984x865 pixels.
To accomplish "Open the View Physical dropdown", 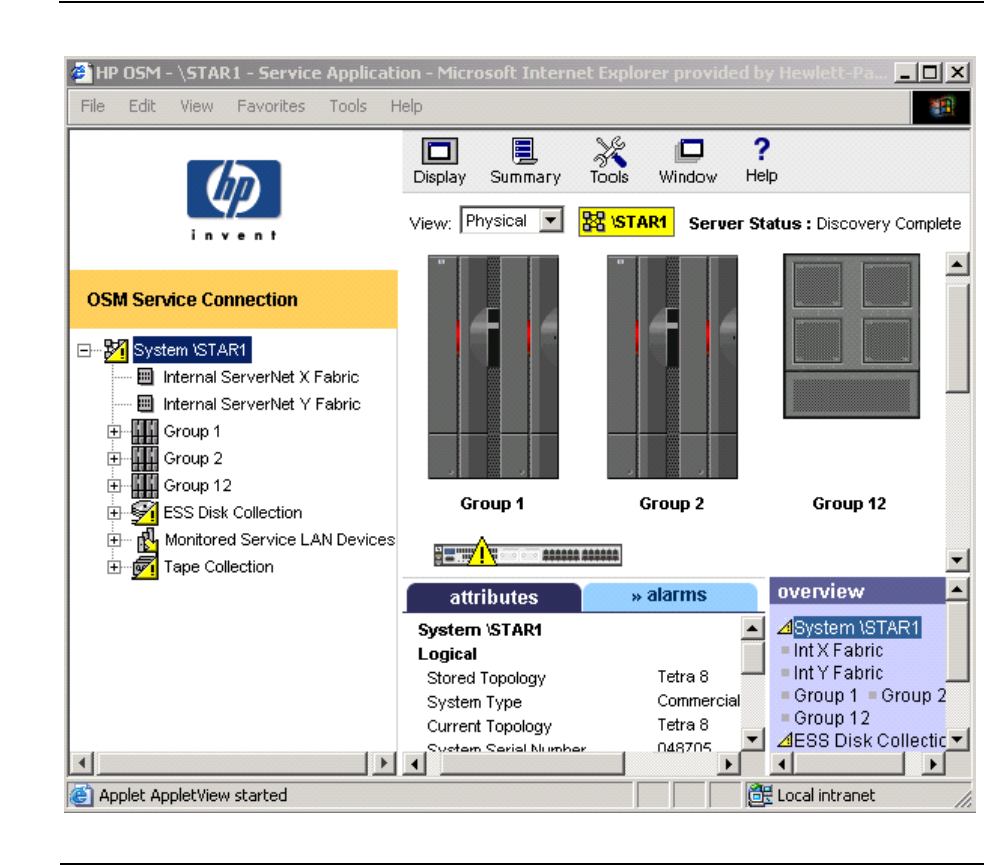I will 551,222.
